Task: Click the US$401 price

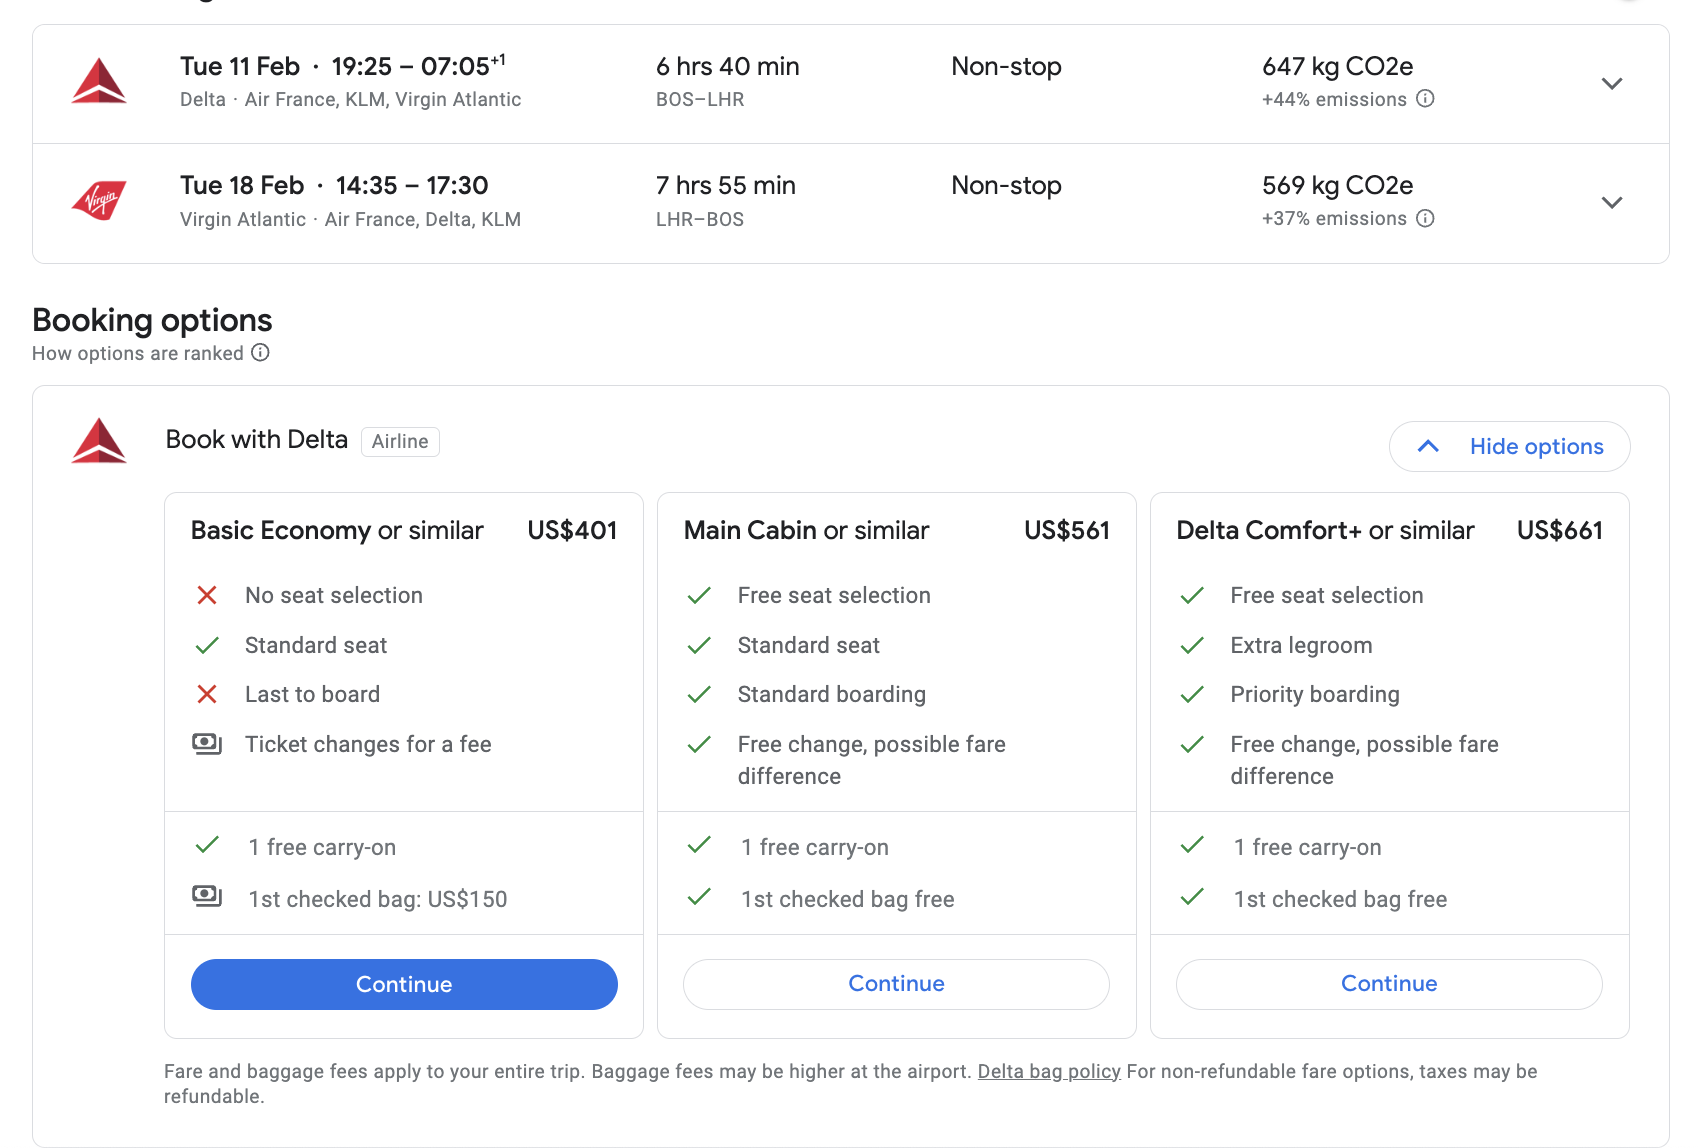Action: click(572, 530)
